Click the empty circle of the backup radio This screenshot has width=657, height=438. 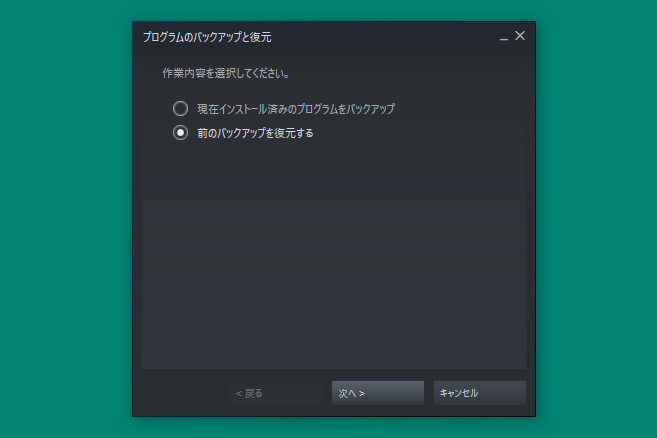tap(181, 109)
